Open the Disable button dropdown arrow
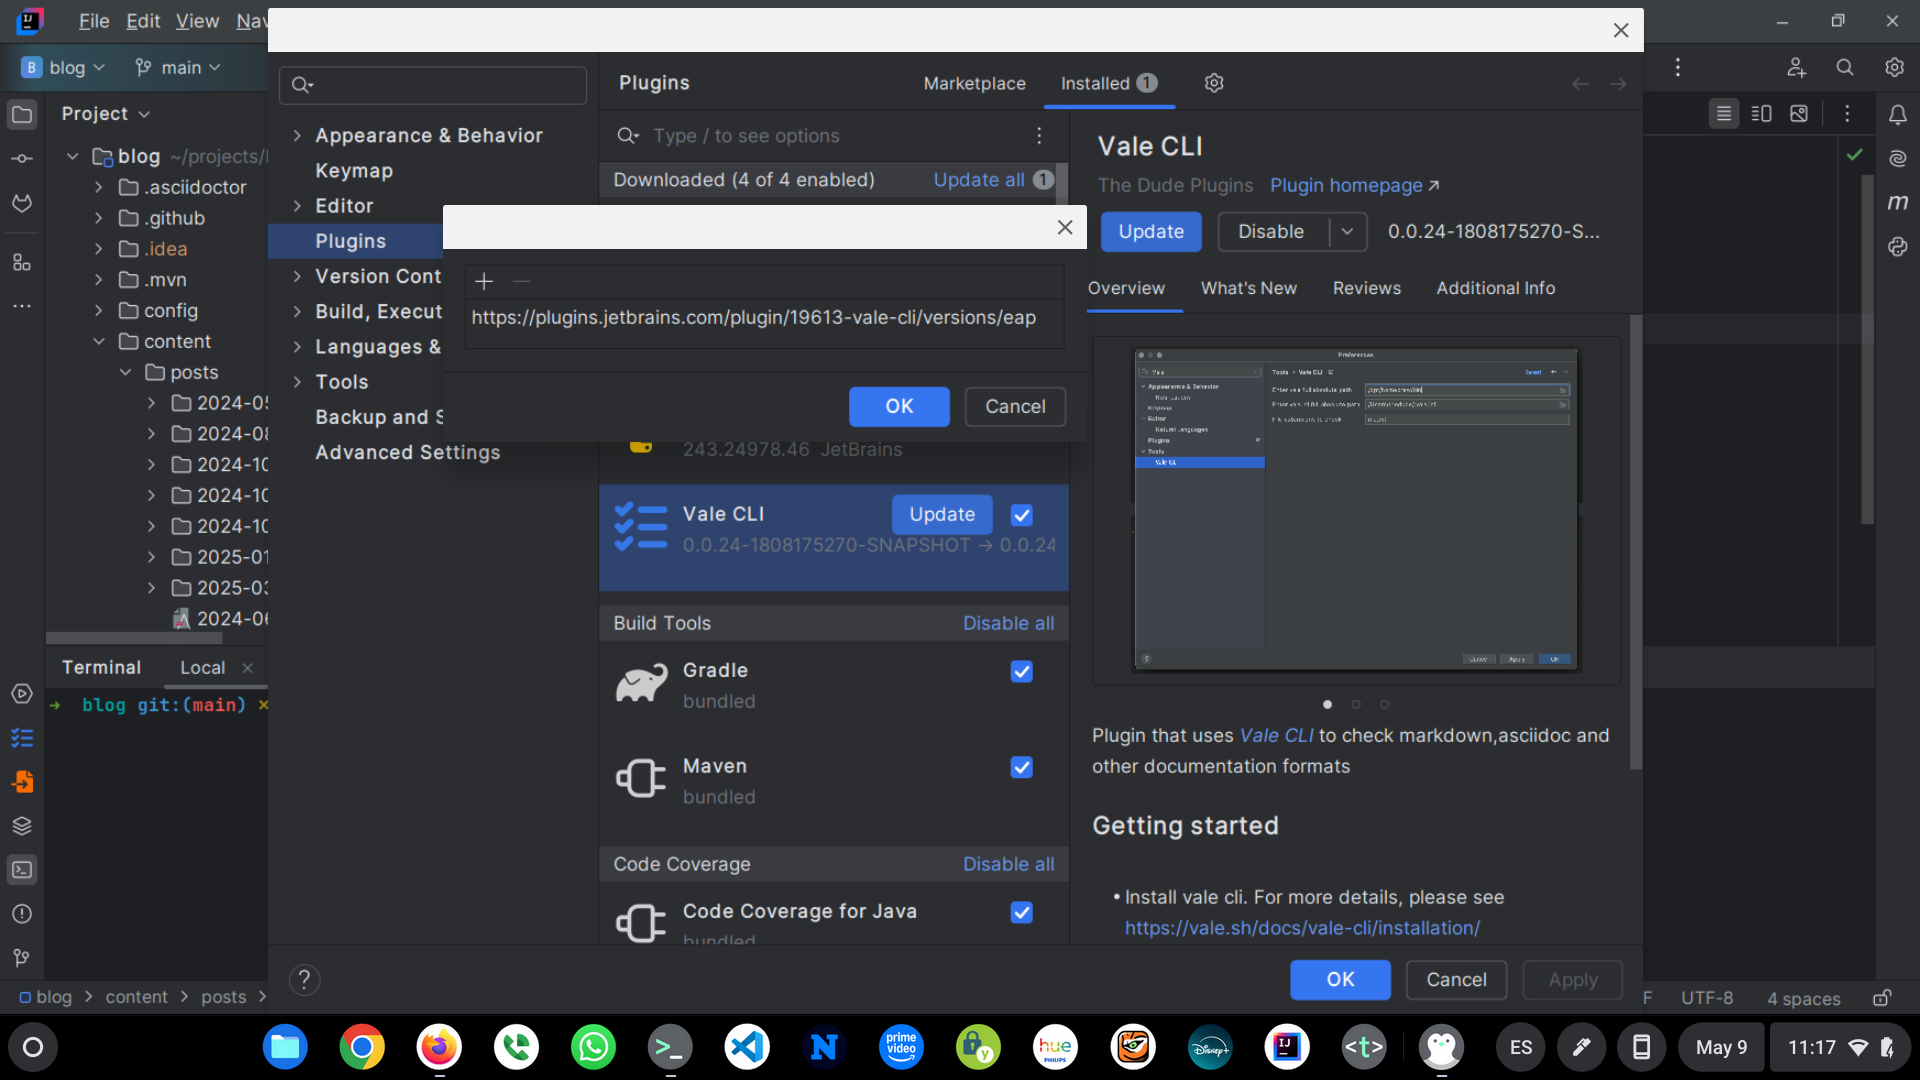Image resolution: width=1920 pixels, height=1080 pixels. click(x=1347, y=231)
